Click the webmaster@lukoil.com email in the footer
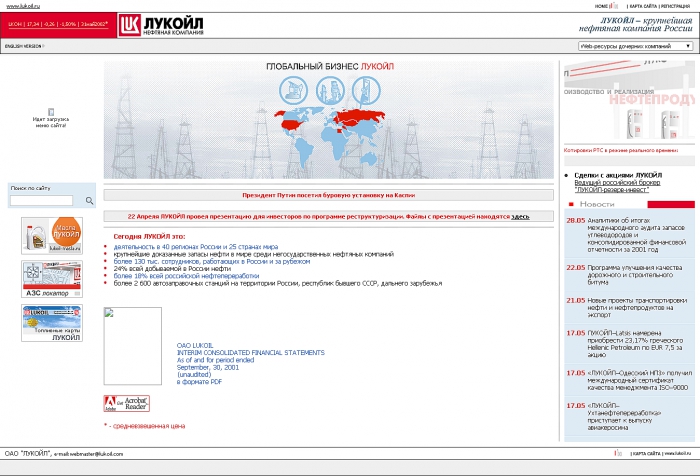Screen dimensions: 700x476 [x=96, y=454]
